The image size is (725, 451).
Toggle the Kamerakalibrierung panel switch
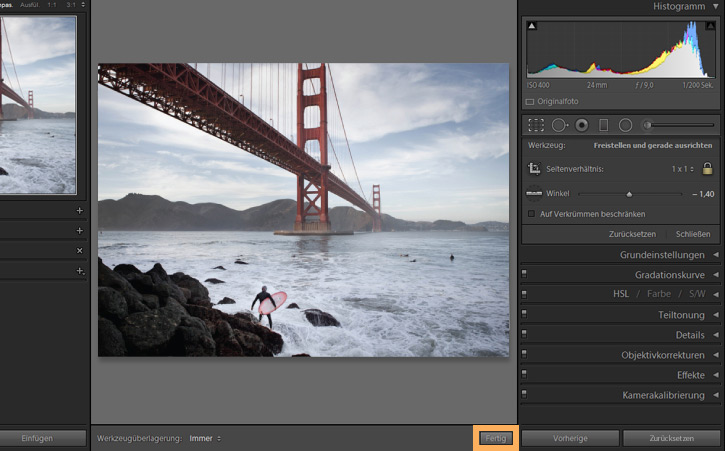pyautogui.click(x=524, y=394)
